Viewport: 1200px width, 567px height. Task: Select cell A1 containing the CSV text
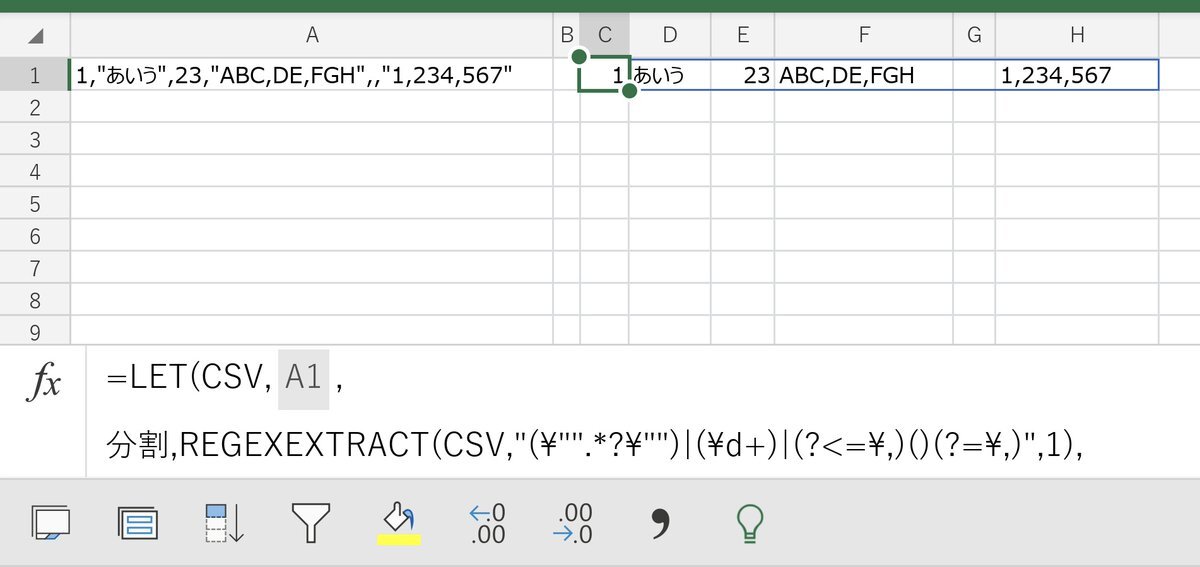point(312,75)
